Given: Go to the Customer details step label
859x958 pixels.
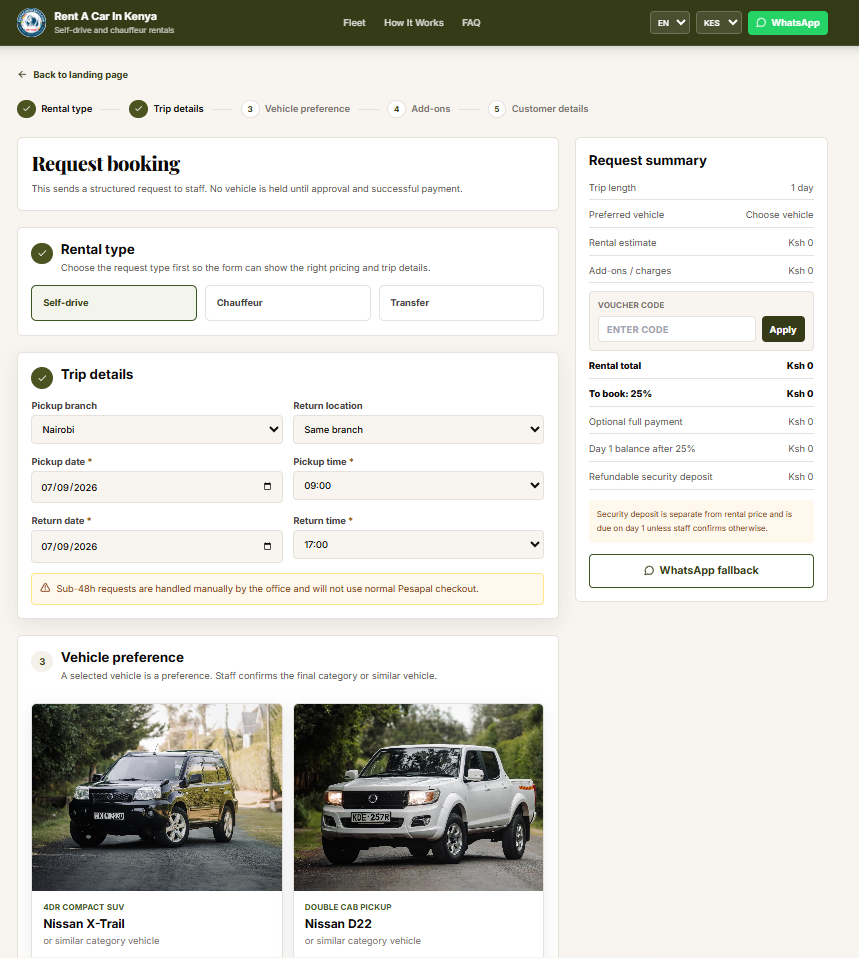Looking at the screenshot, I should pyautogui.click(x=550, y=109).
